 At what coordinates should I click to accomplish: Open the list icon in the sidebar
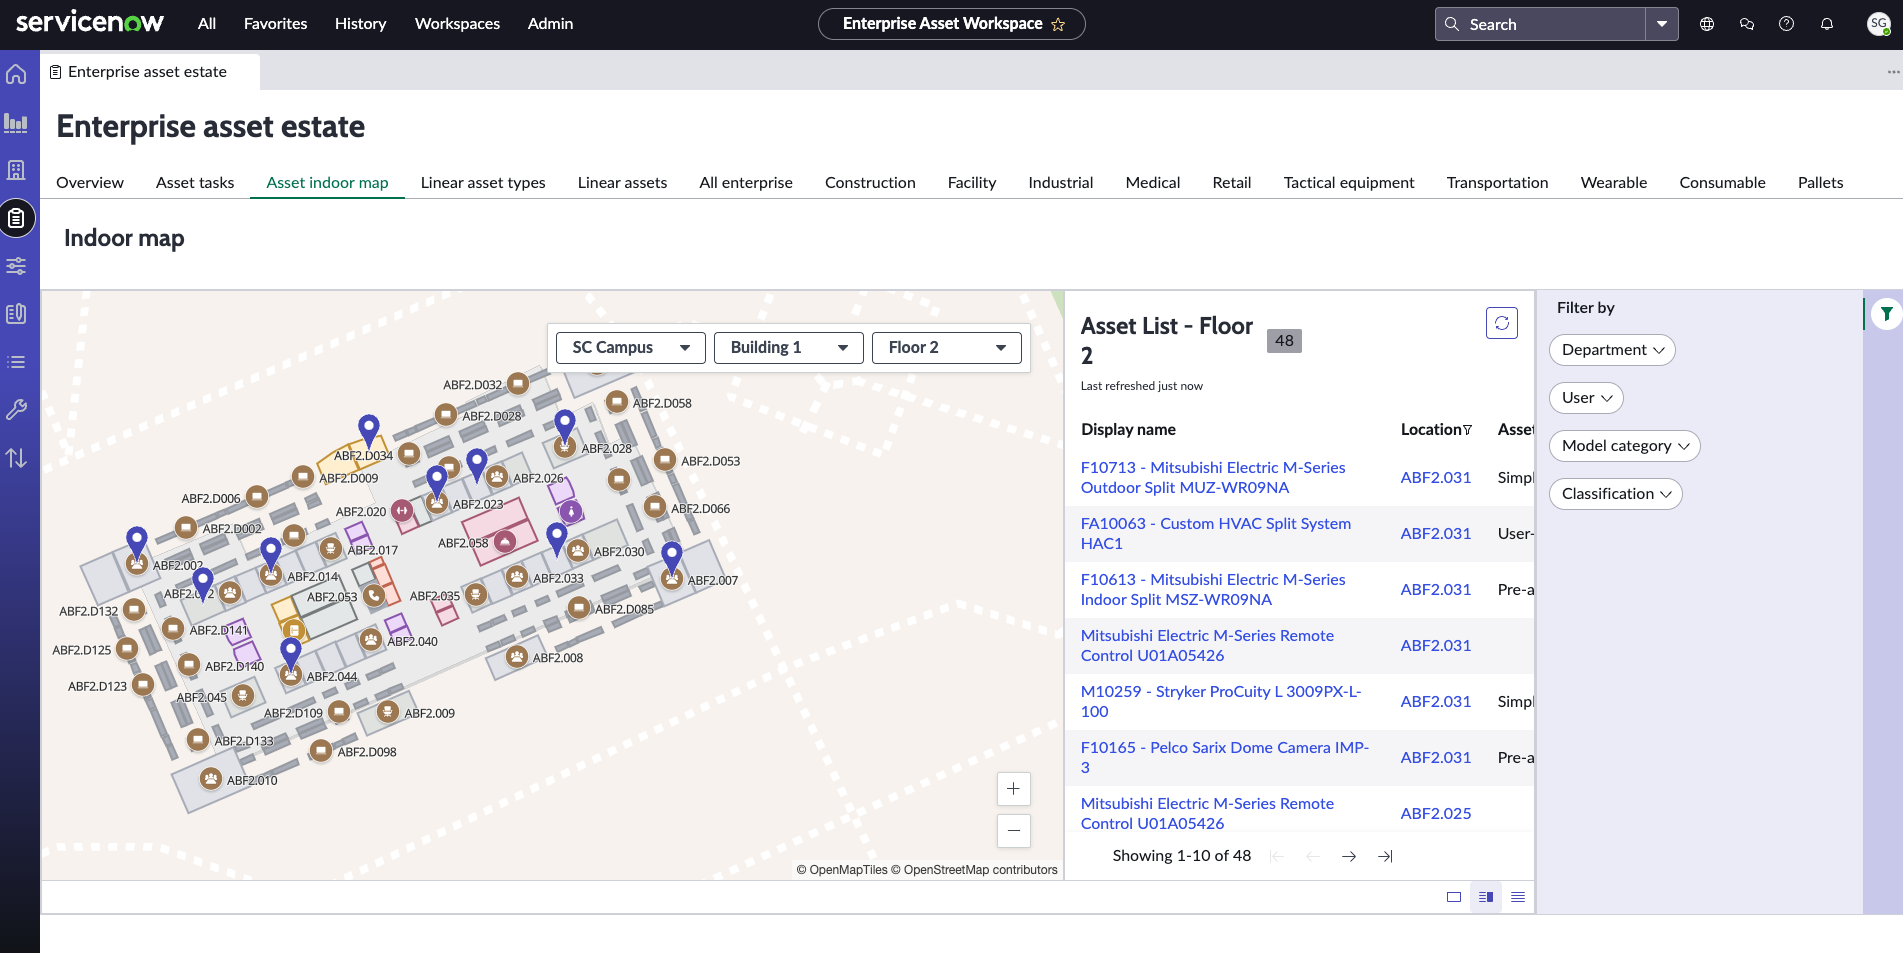click(x=16, y=362)
